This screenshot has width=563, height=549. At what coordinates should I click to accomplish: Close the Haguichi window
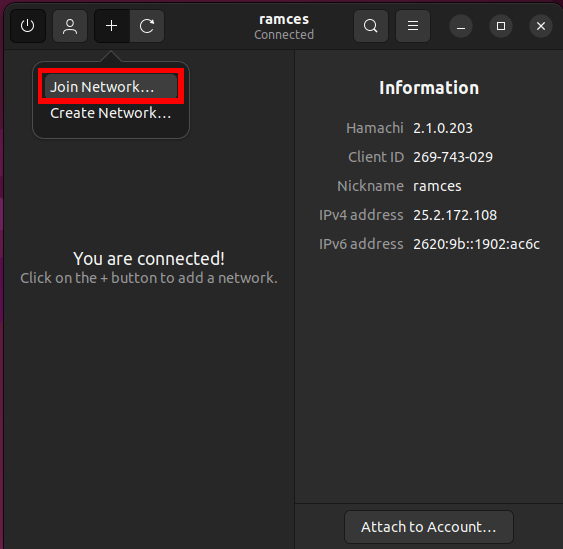tap(541, 26)
